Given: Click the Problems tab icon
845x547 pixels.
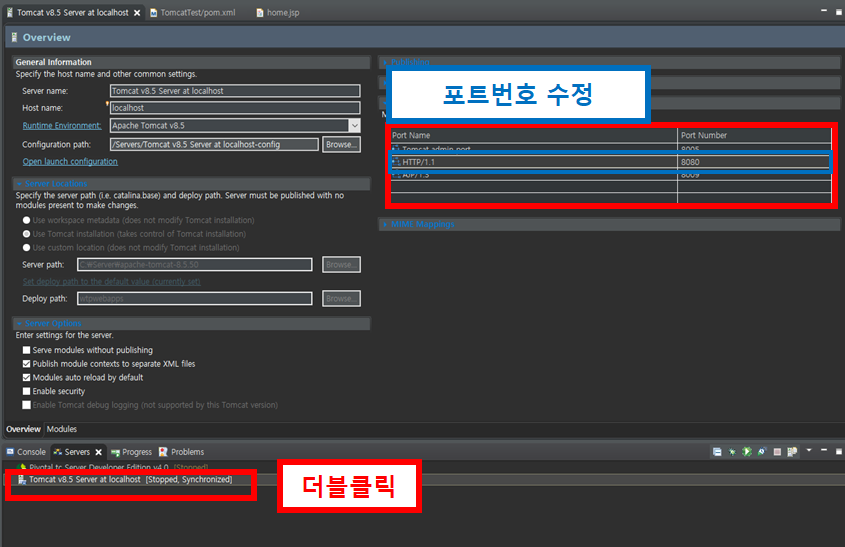Looking at the screenshot, I should [x=163, y=452].
